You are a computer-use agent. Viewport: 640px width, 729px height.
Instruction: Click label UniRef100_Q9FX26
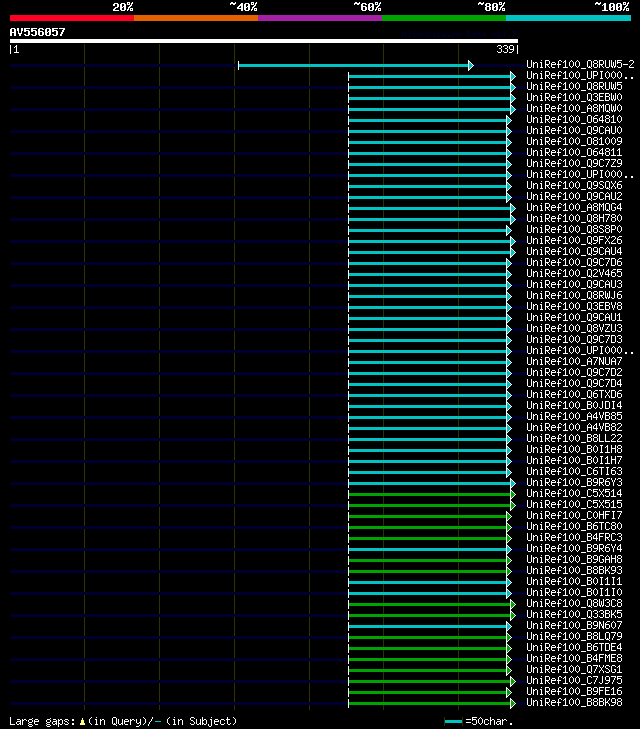(574, 240)
